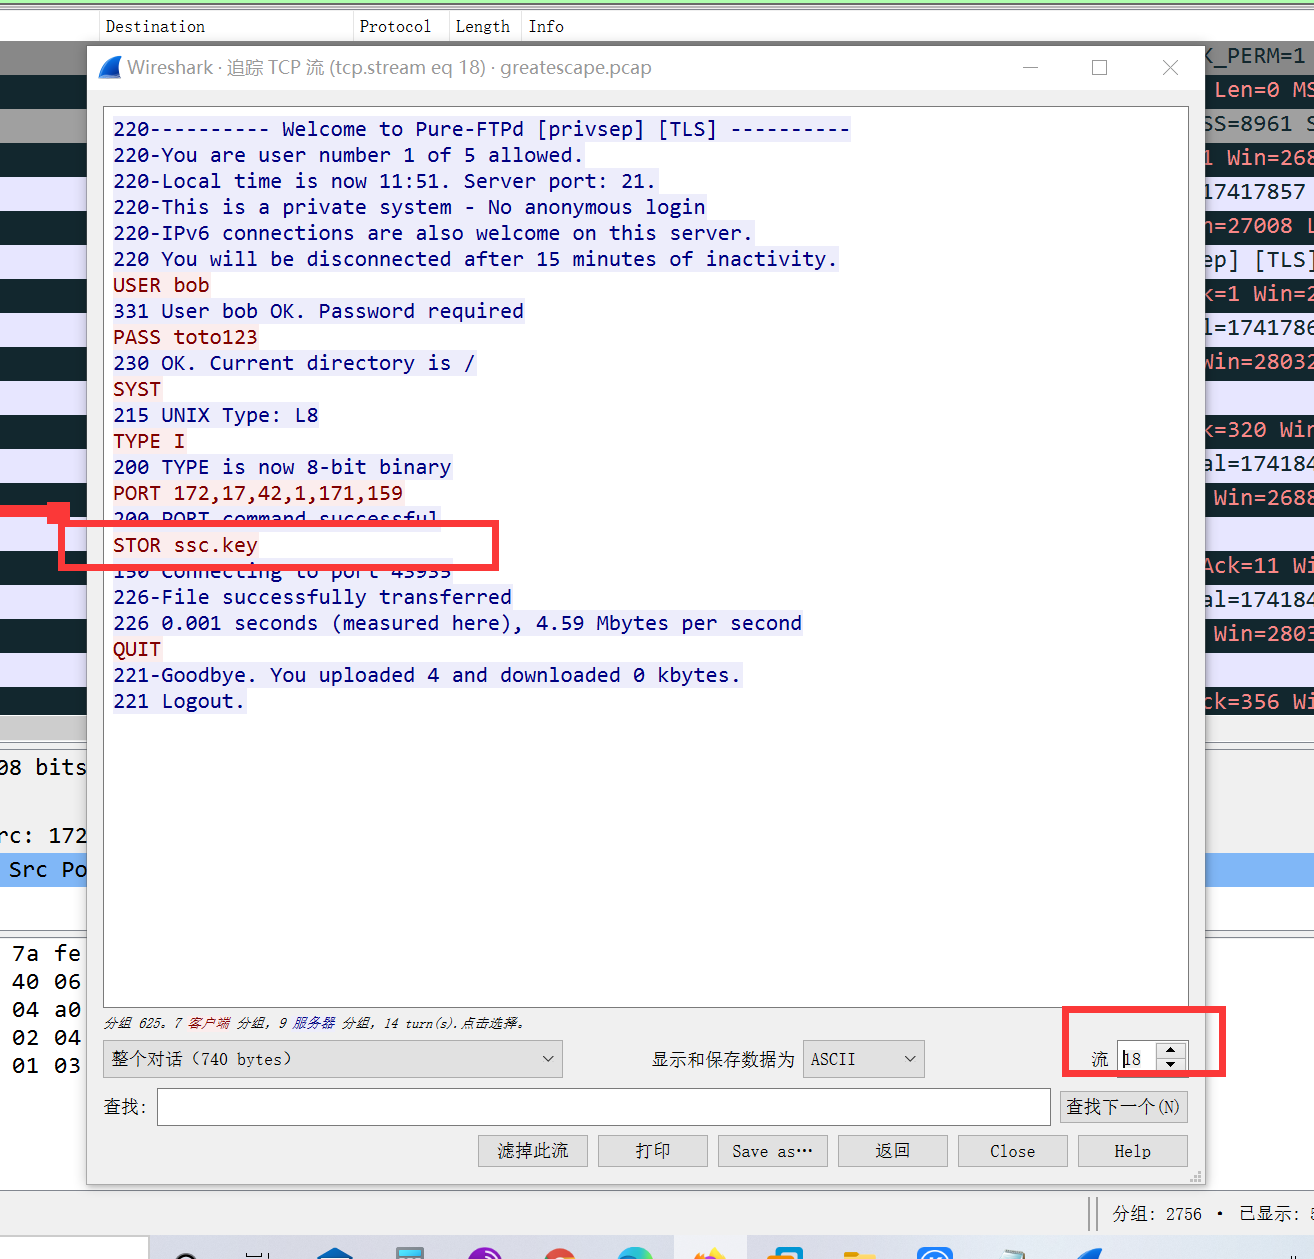Click the Help button
Image resolution: width=1314 pixels, height=1259 pixels.
[1133, 1151]
